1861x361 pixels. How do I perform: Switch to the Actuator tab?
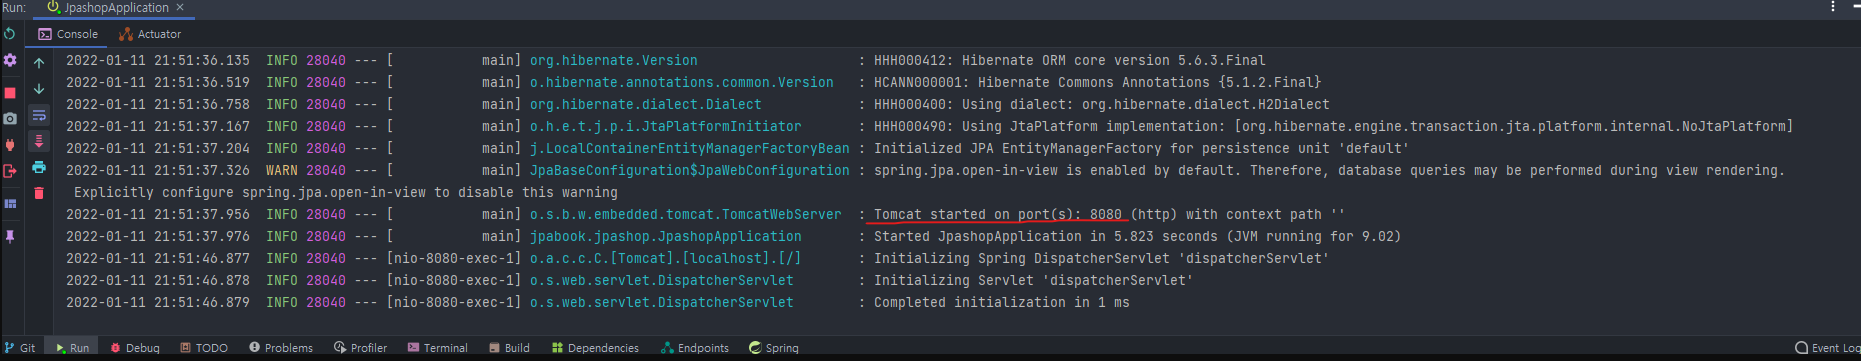pos(150,34)
